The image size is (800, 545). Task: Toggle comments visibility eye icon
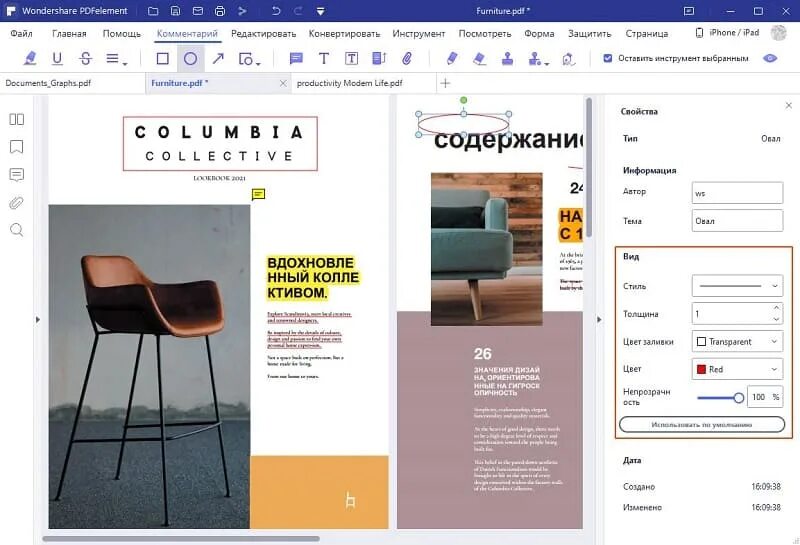click(770, 58)
